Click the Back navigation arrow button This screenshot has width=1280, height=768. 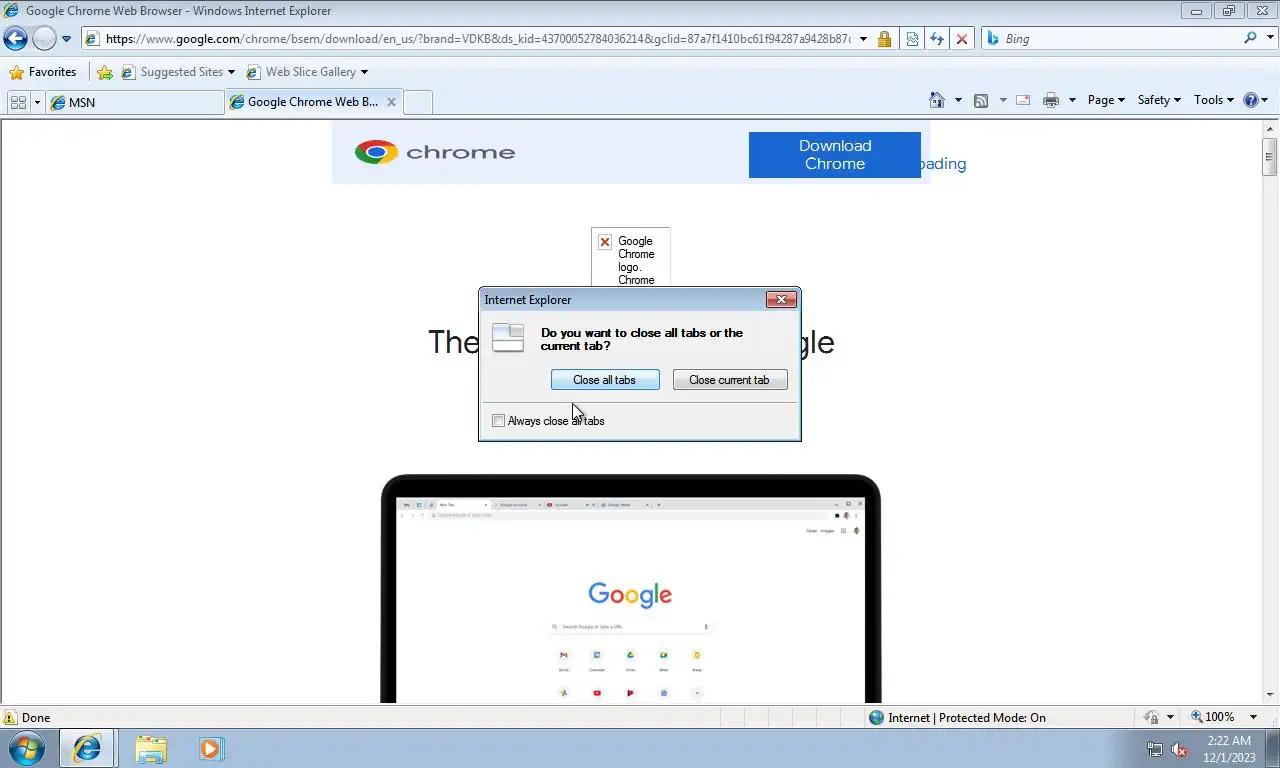[16, 39]
